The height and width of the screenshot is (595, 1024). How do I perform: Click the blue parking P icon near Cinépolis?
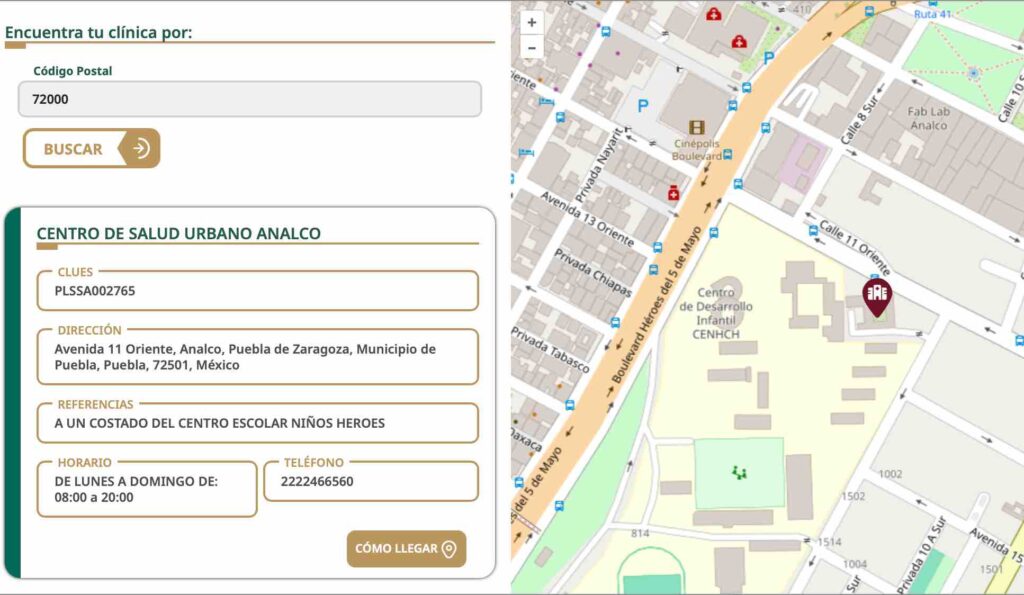point(643,105)
